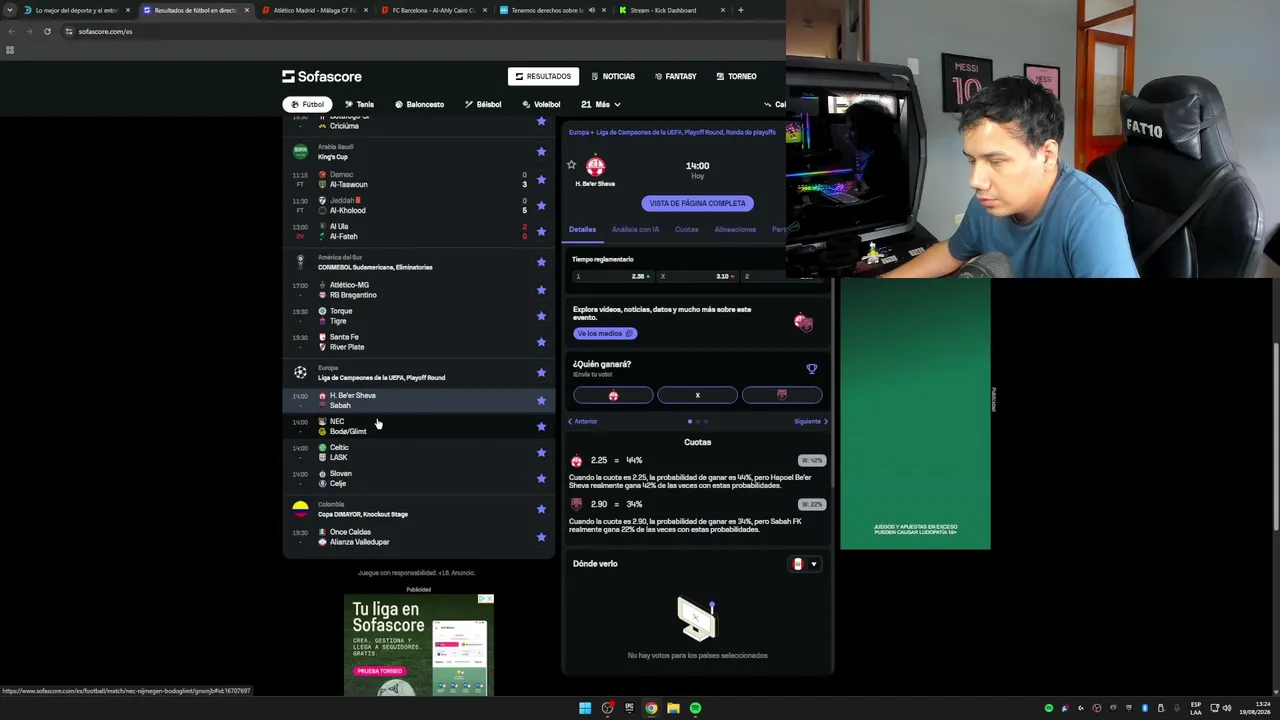Screen dimensions: 1280x720
Task: Open the browser tab search dropdown
Action: (11, 10)
